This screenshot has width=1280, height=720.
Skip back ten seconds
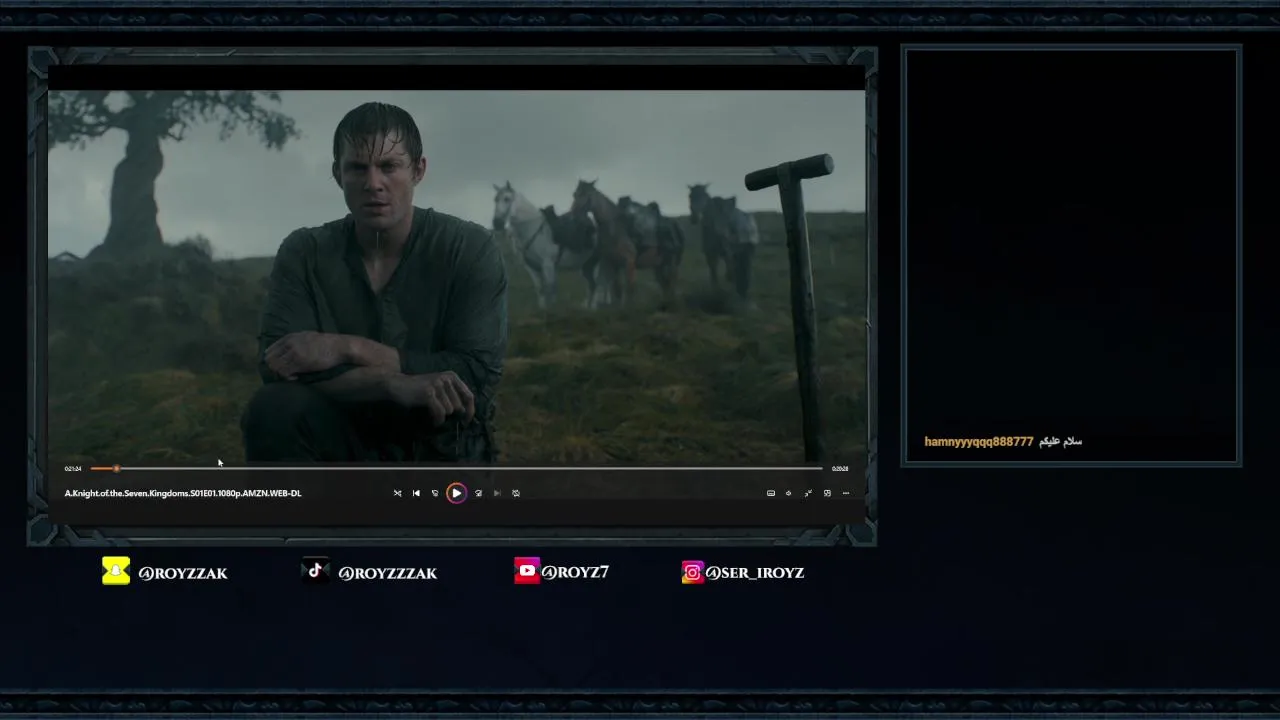coord(435,493)
